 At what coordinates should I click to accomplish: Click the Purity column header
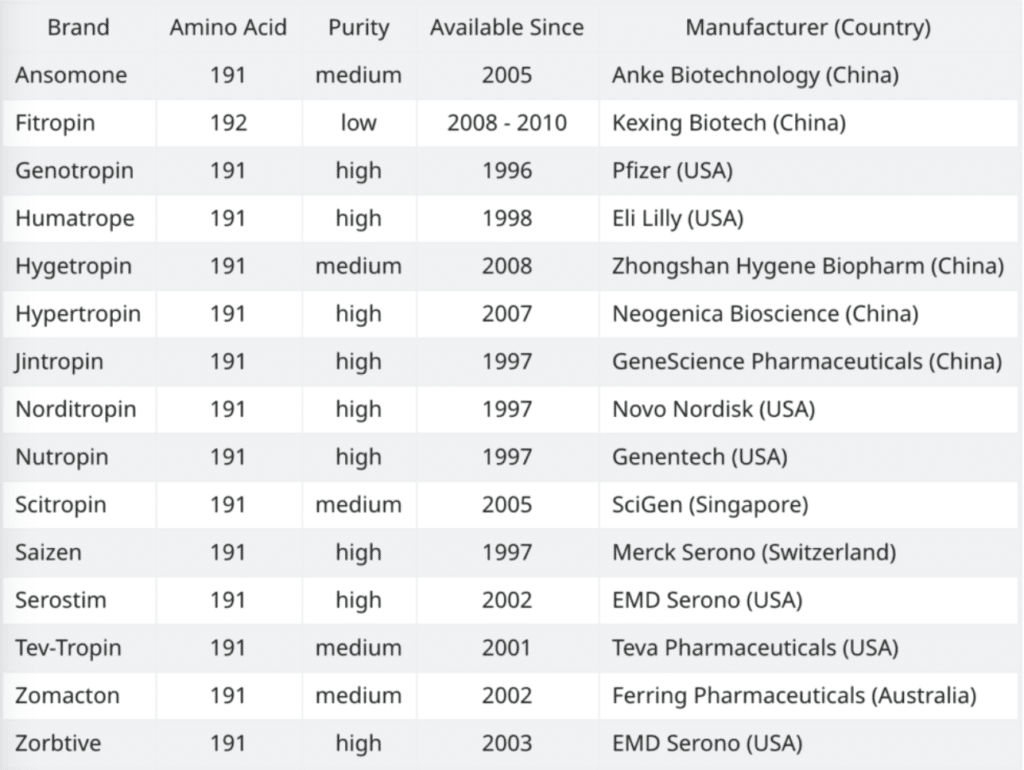click(359, 27)
